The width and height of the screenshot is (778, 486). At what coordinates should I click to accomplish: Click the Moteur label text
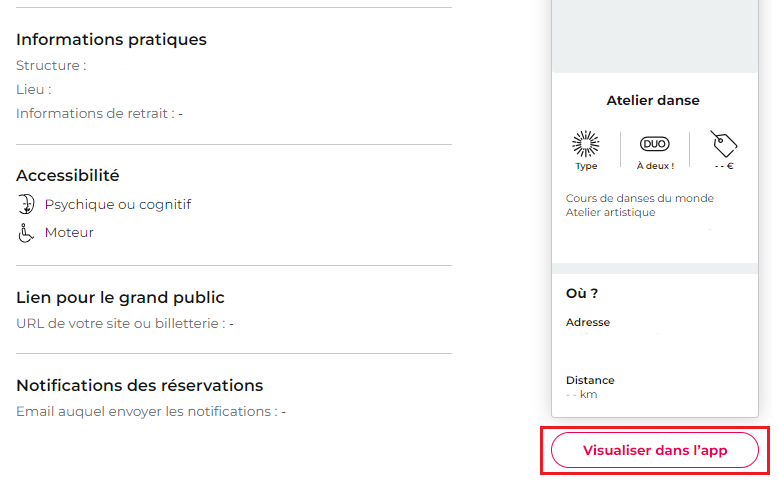pyautogui.click(x=69, y=232)
